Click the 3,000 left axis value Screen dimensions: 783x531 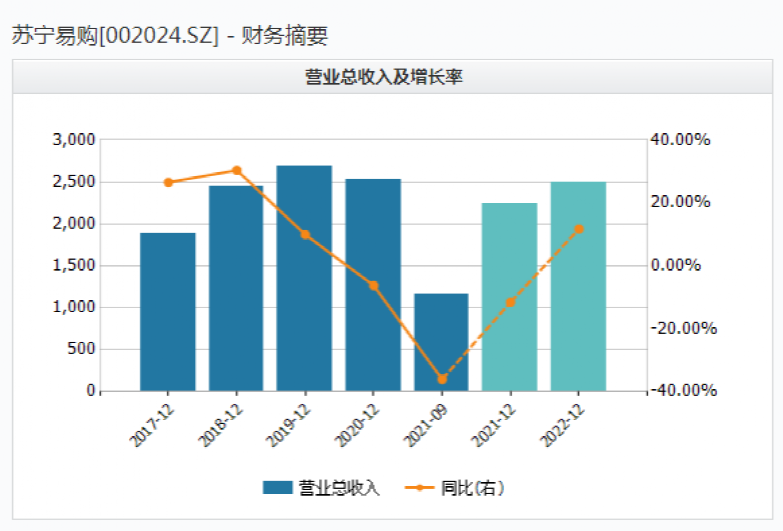pos(74,139)
